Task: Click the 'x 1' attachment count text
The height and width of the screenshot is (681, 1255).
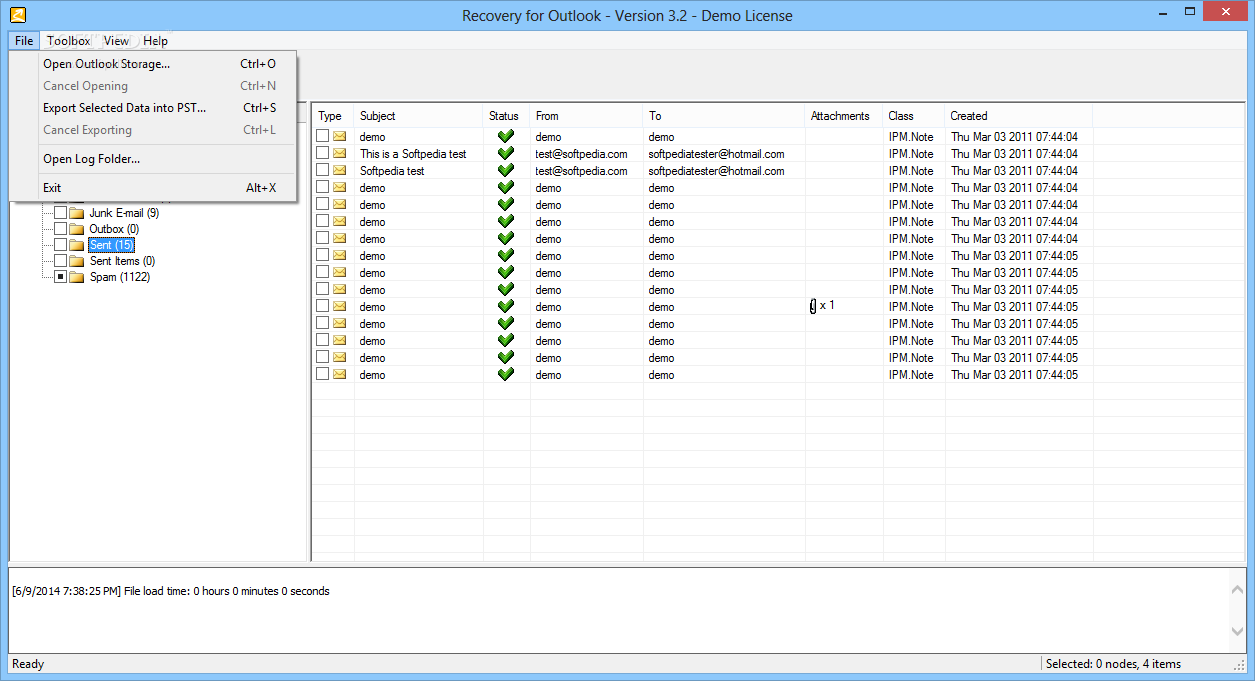Action: point(827,306)
